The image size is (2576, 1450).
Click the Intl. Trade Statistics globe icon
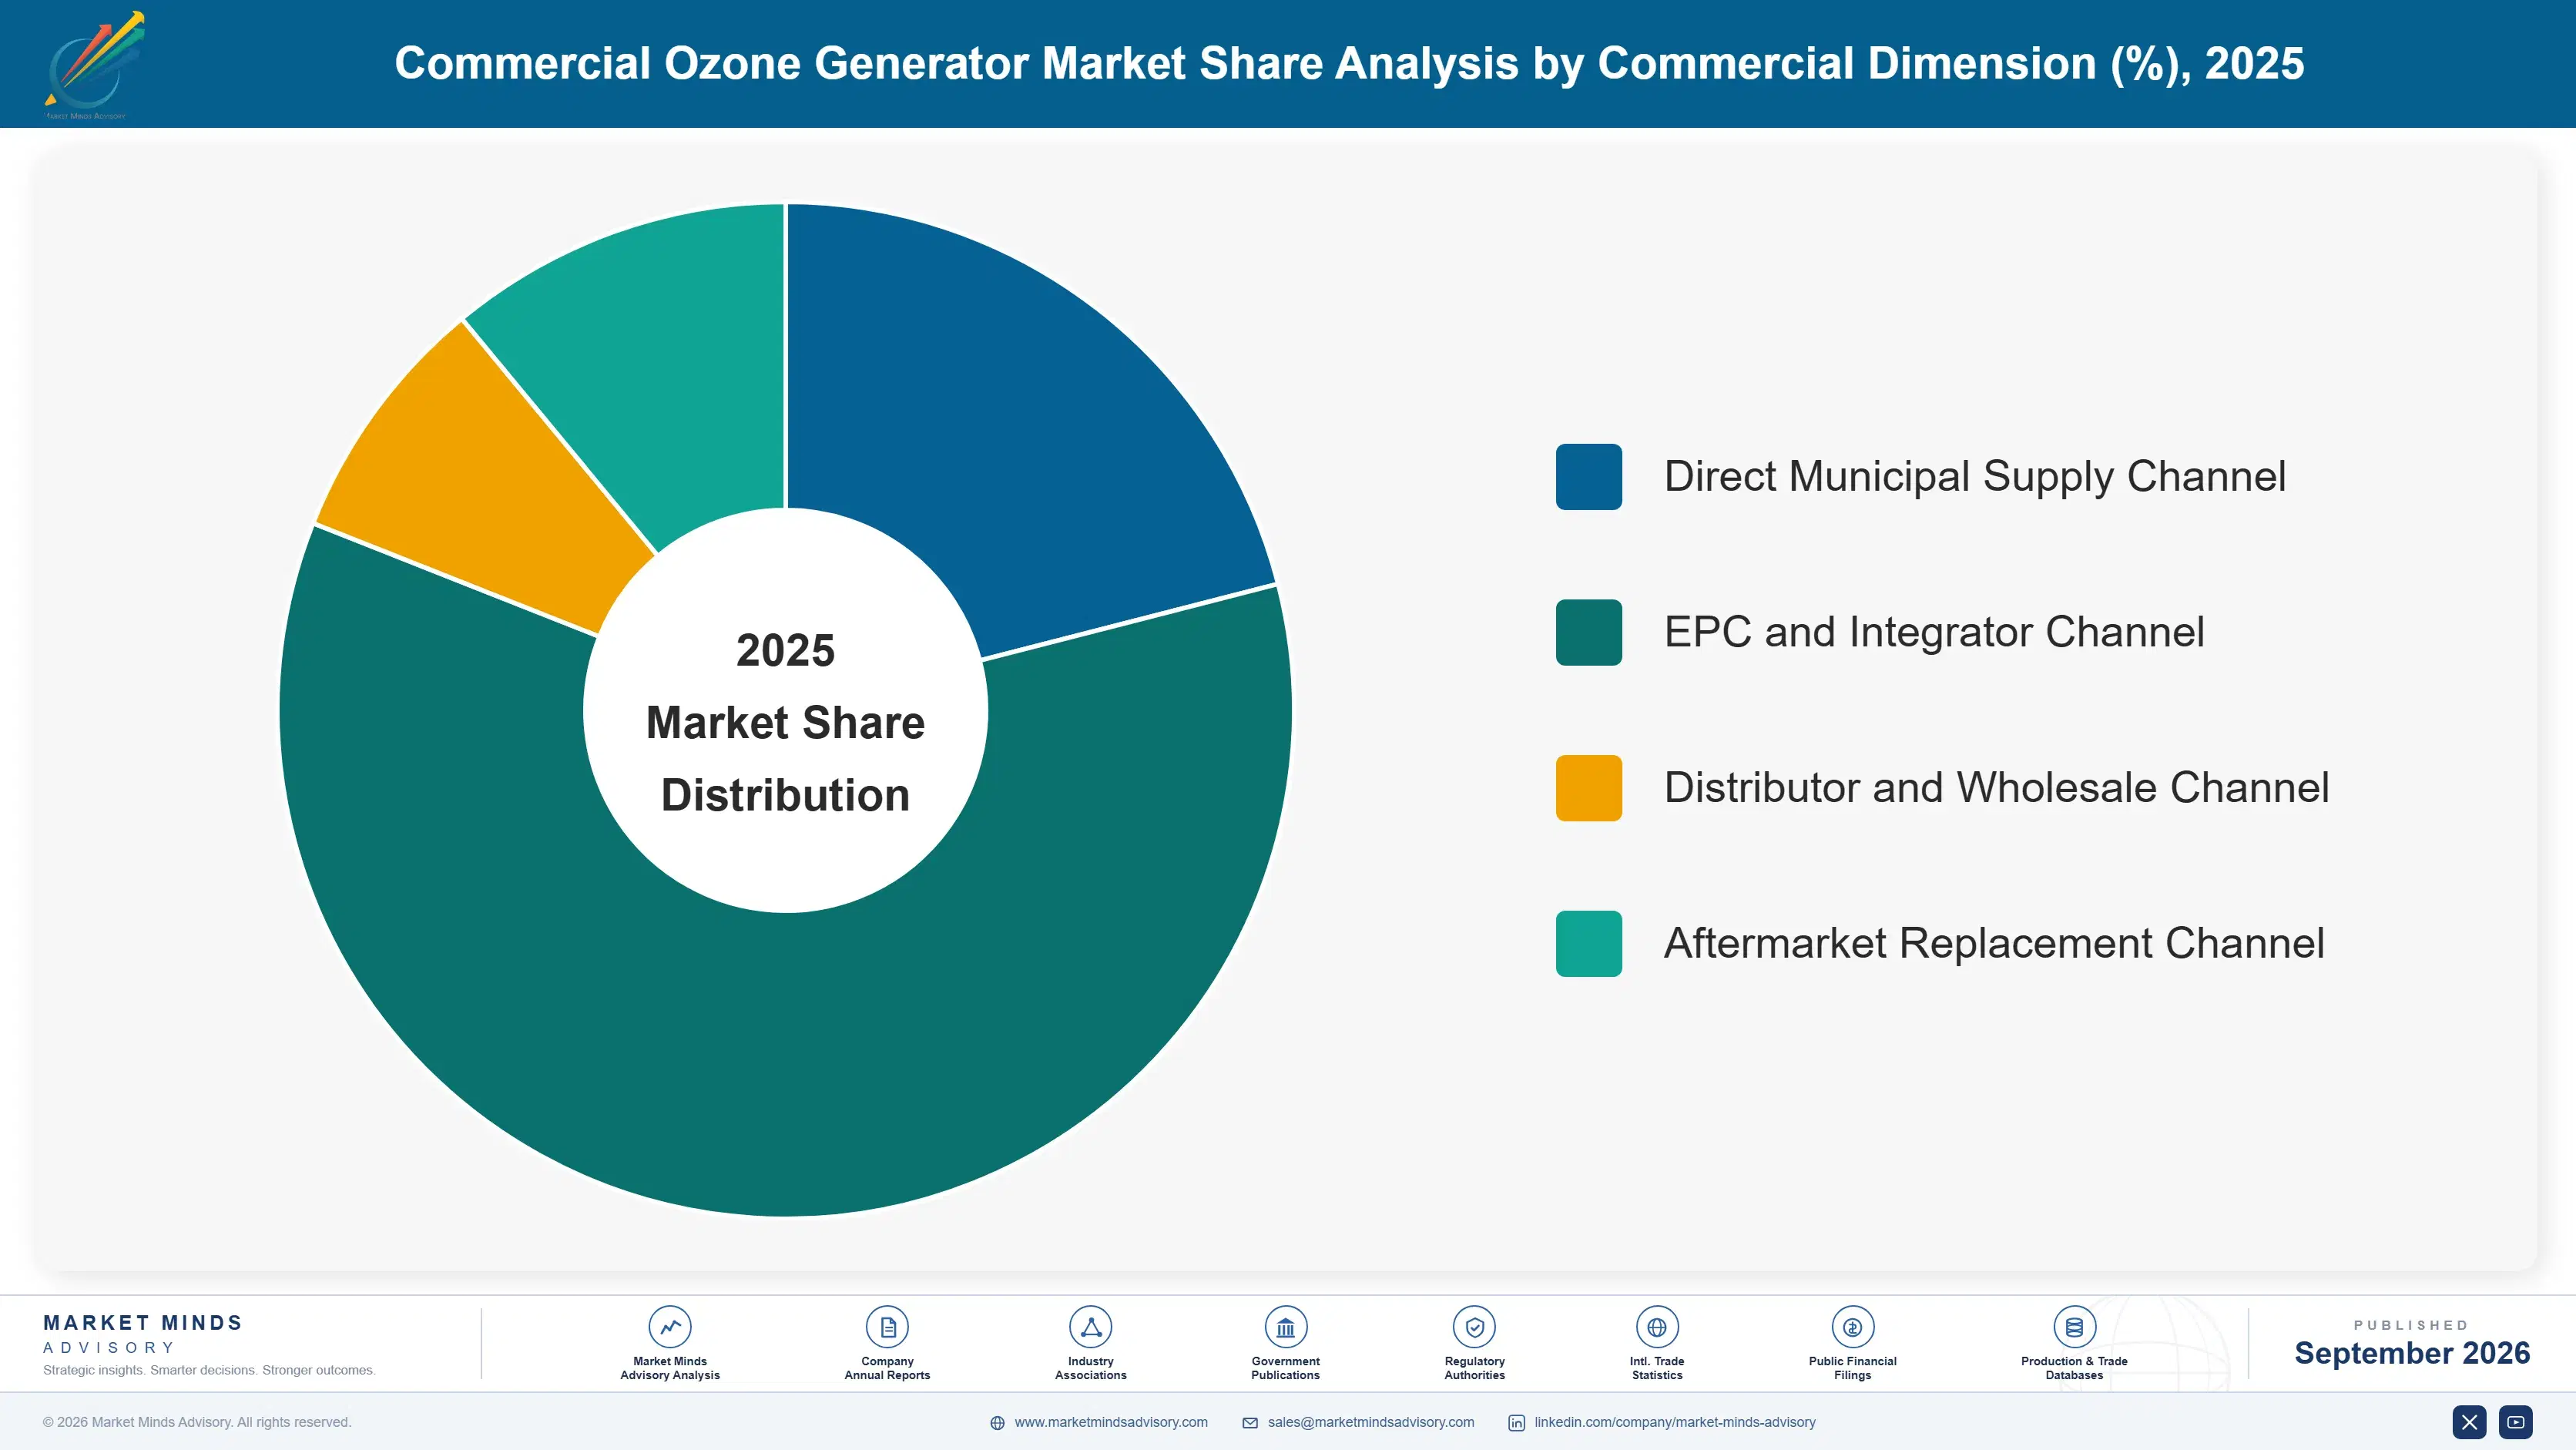point(1657,1327)
